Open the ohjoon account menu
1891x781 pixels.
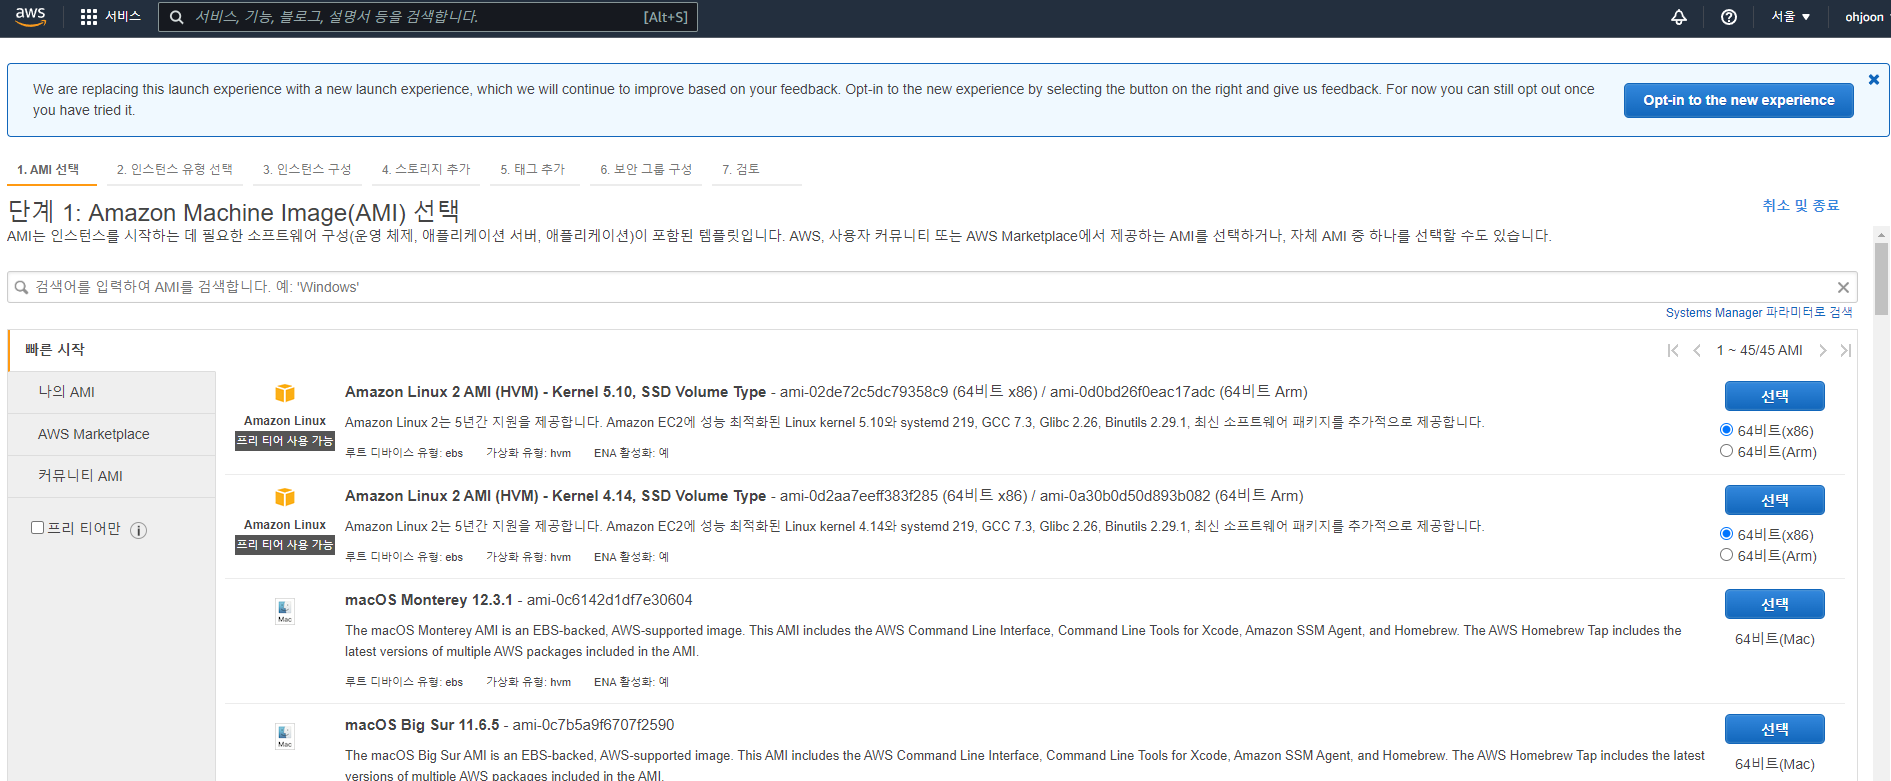(x=1864, y=17)
